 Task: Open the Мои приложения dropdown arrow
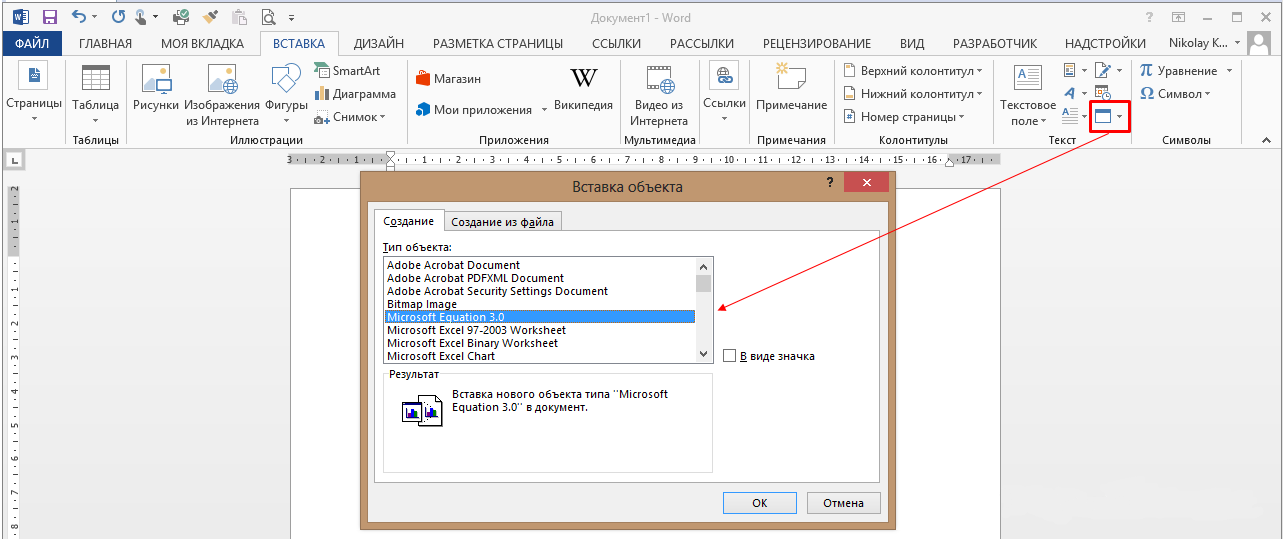(x=545, y=110)
